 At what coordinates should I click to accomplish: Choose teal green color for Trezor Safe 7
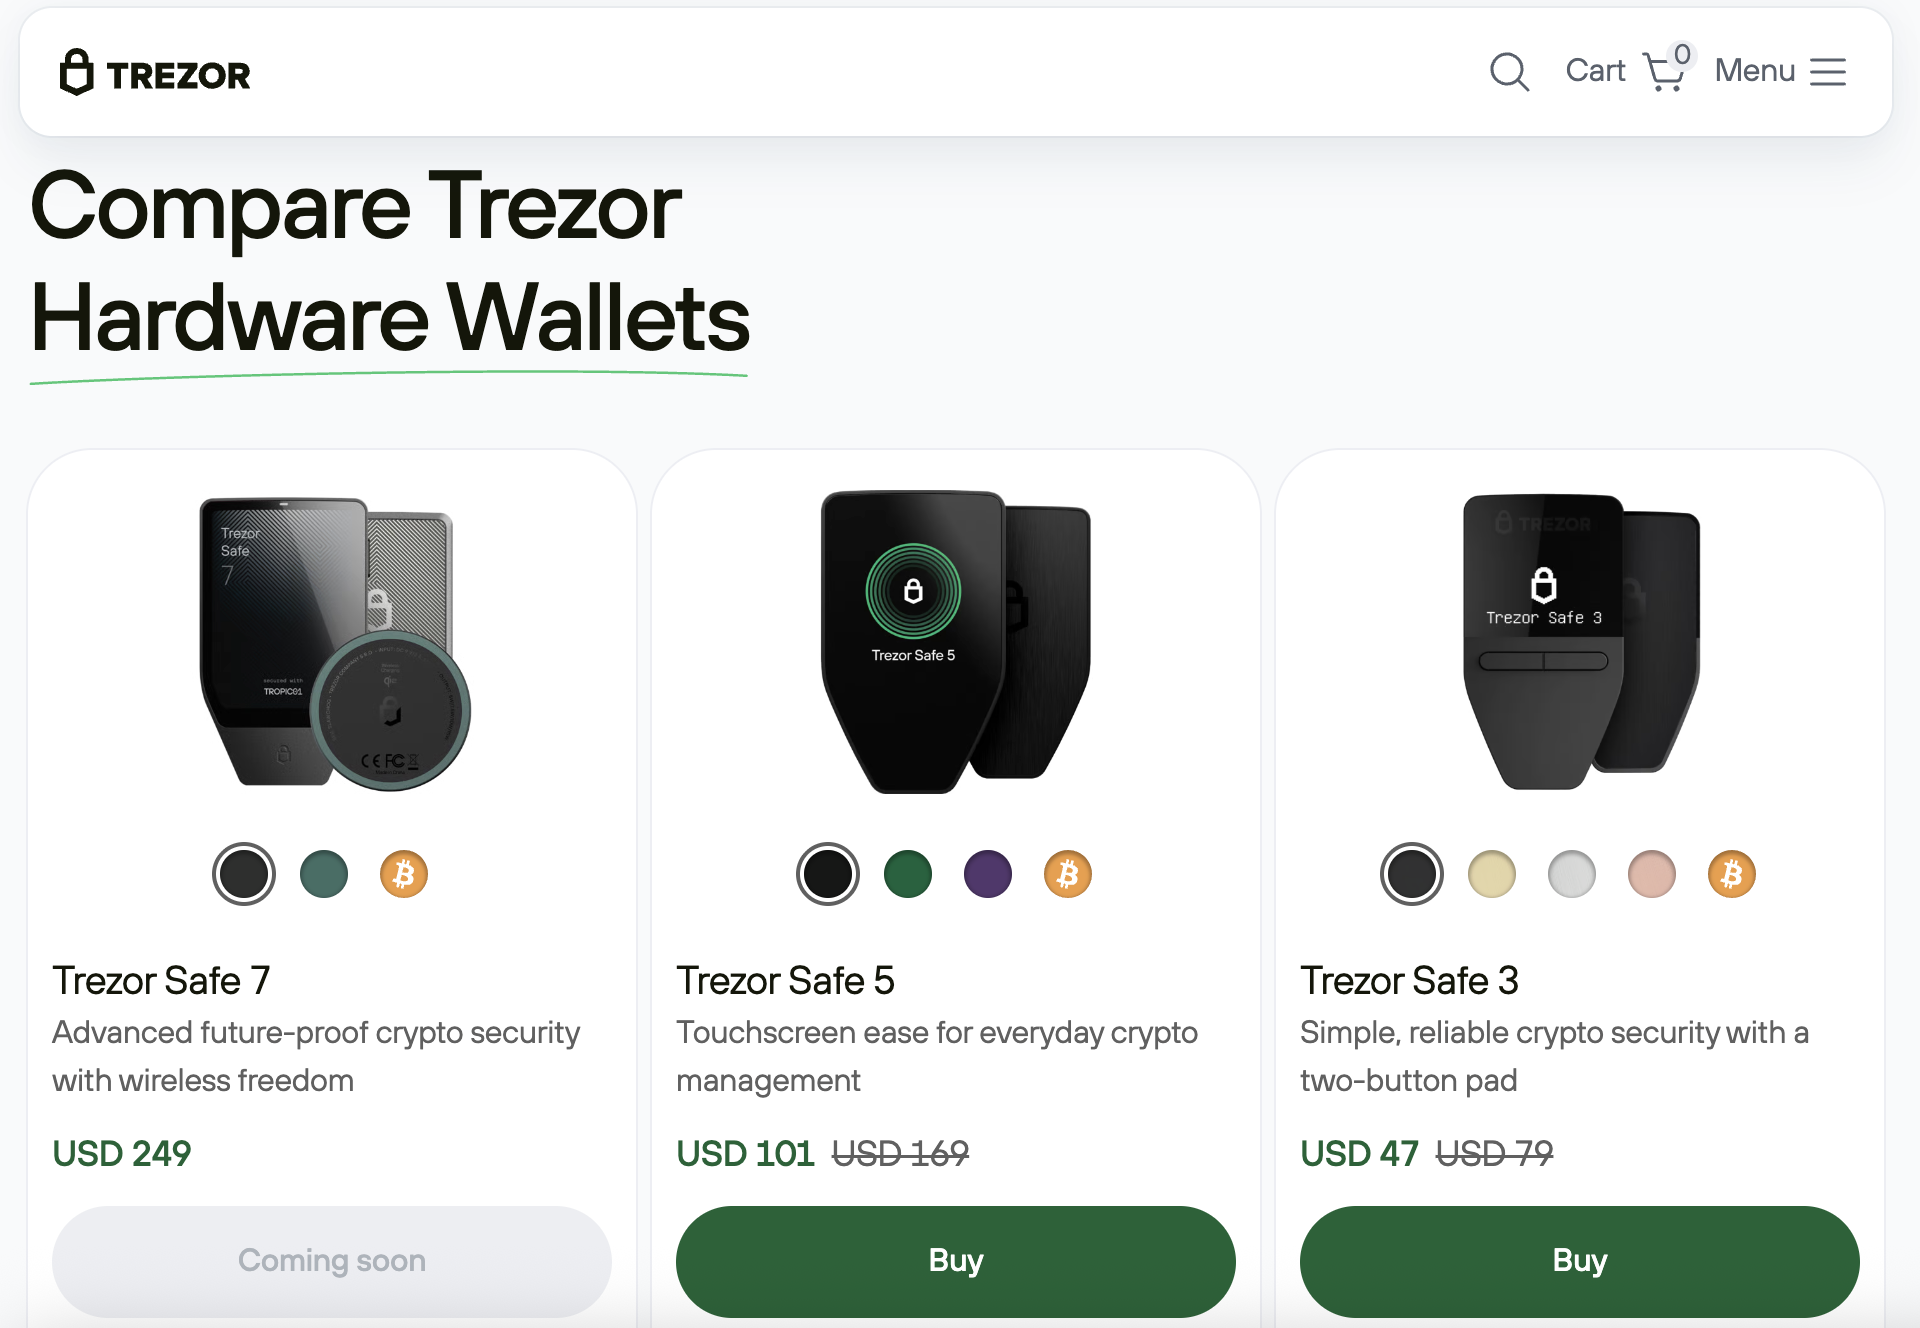[324, 874]
